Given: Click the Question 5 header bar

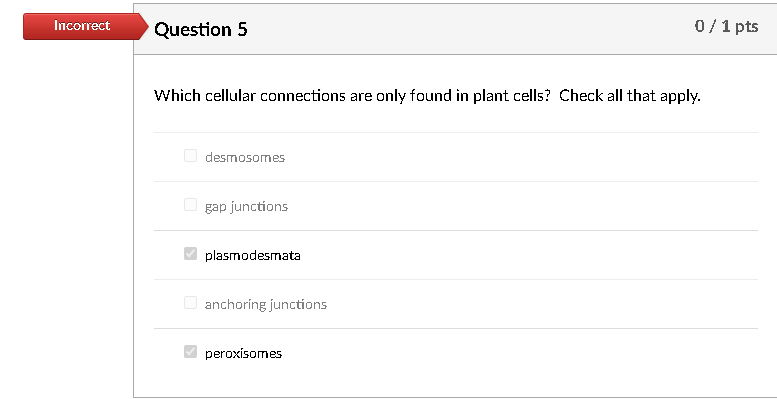Looking at the screenshot, I should (455, 29).
